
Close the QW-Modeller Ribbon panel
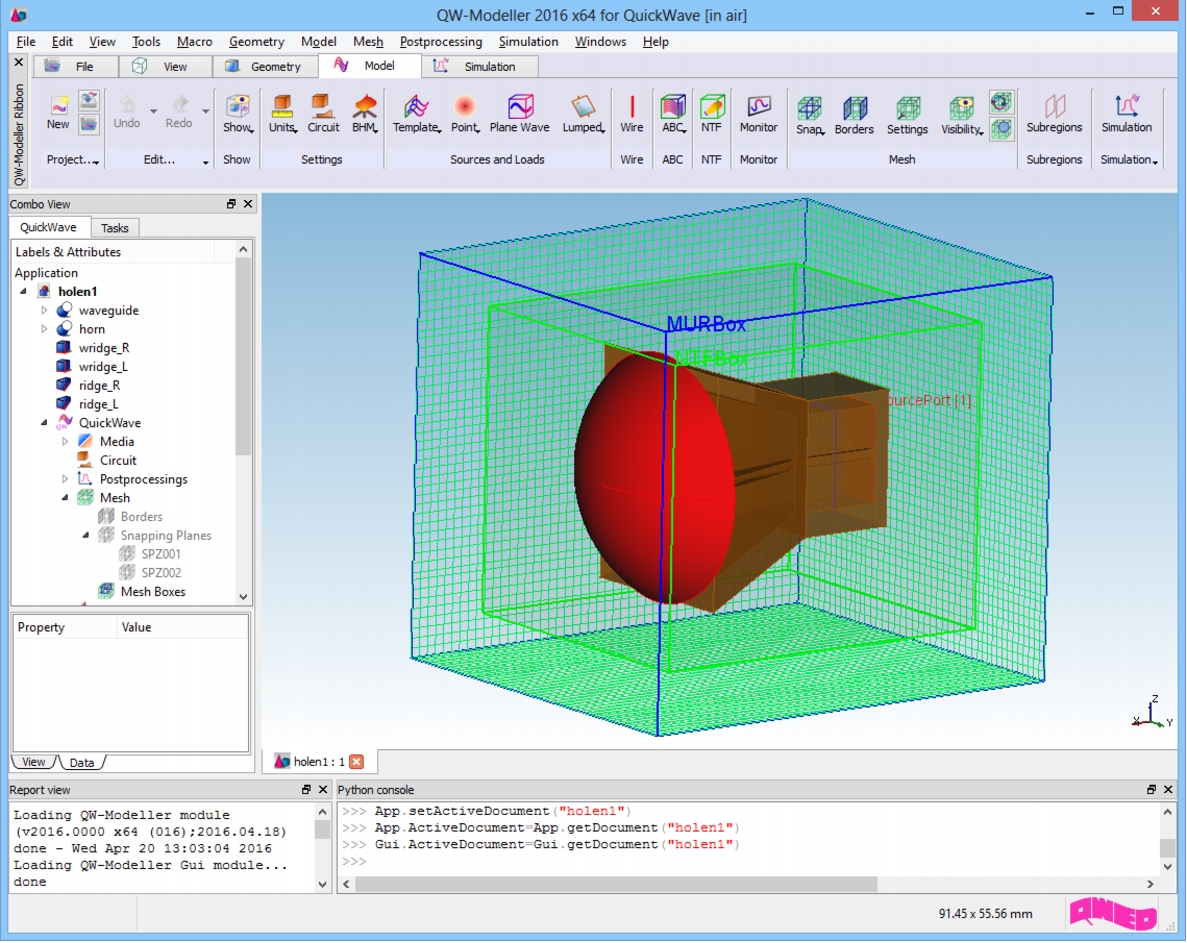coord(19,62)
